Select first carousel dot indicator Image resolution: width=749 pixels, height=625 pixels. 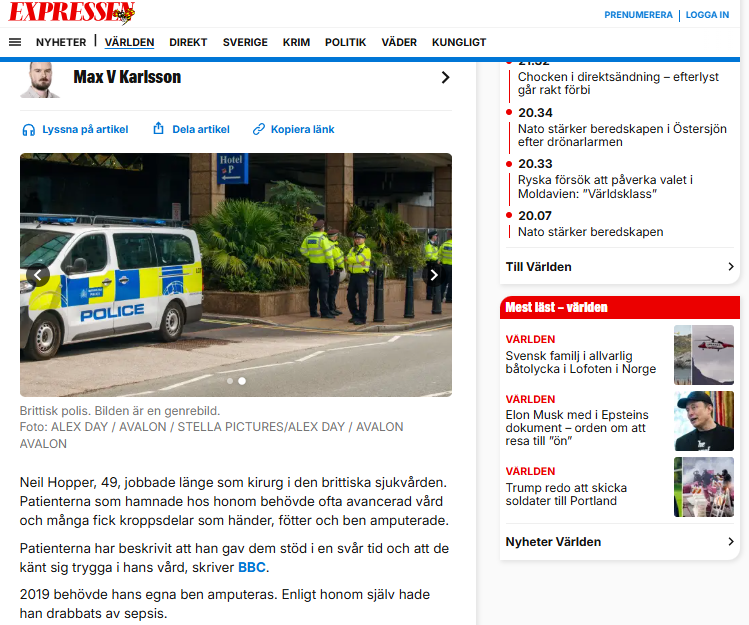tap(230, 381)
